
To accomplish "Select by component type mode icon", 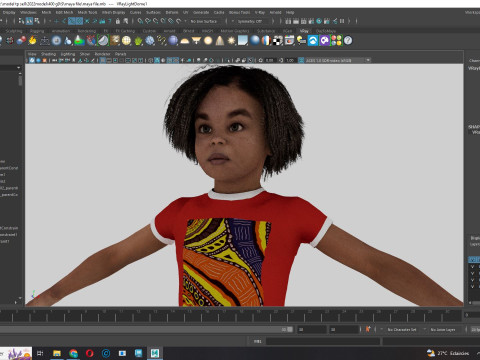I will [37, 21].
